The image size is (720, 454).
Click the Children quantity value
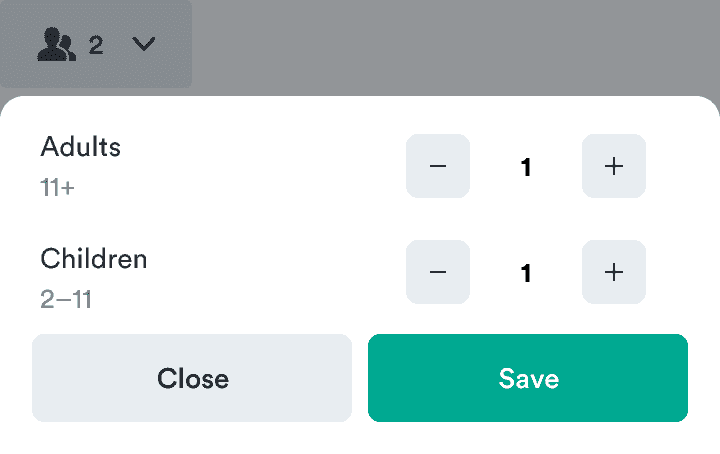point(526,273)
